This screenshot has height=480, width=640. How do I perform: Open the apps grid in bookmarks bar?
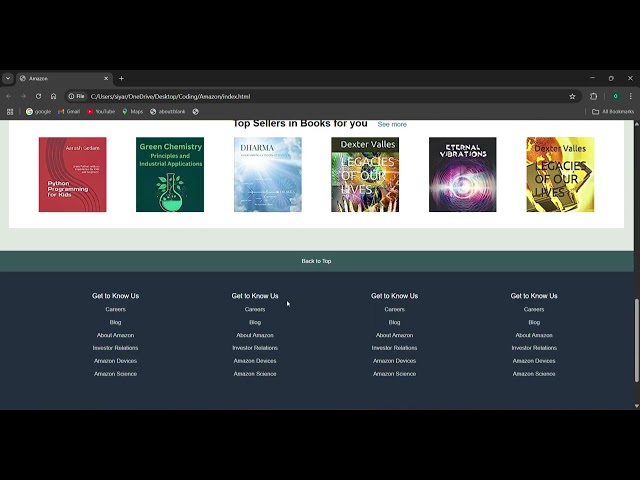pyautogui.click(x=10, y=111)
